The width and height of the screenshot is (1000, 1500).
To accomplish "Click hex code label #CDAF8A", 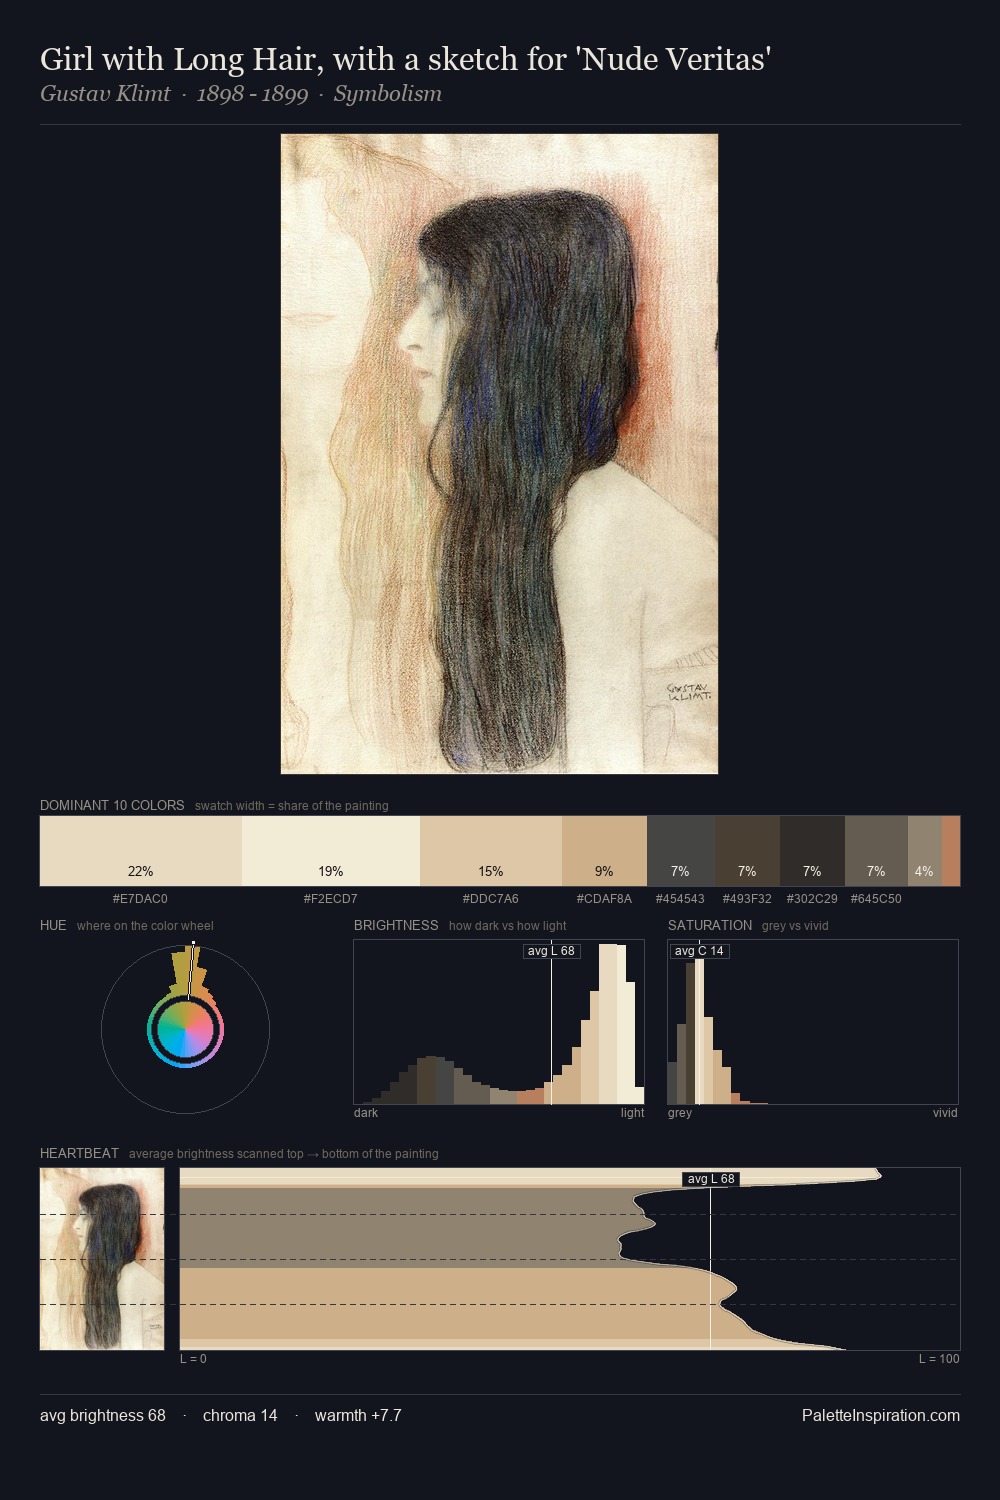I will pyautogui.click(x=604, y=899).
